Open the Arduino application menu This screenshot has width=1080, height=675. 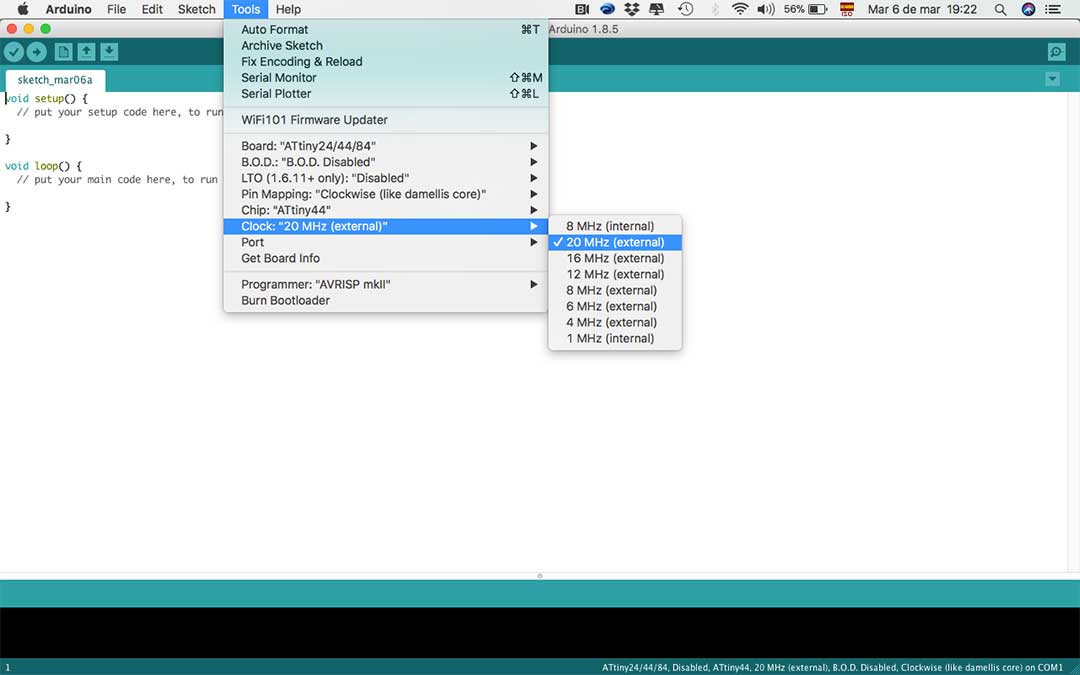tap(68, 9)
